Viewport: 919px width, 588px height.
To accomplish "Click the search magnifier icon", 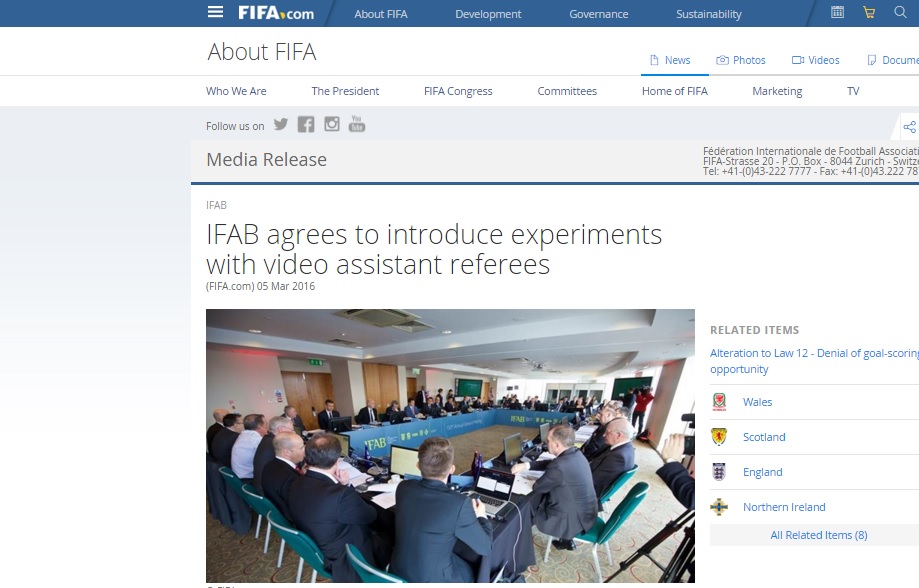I will point(900,12).
